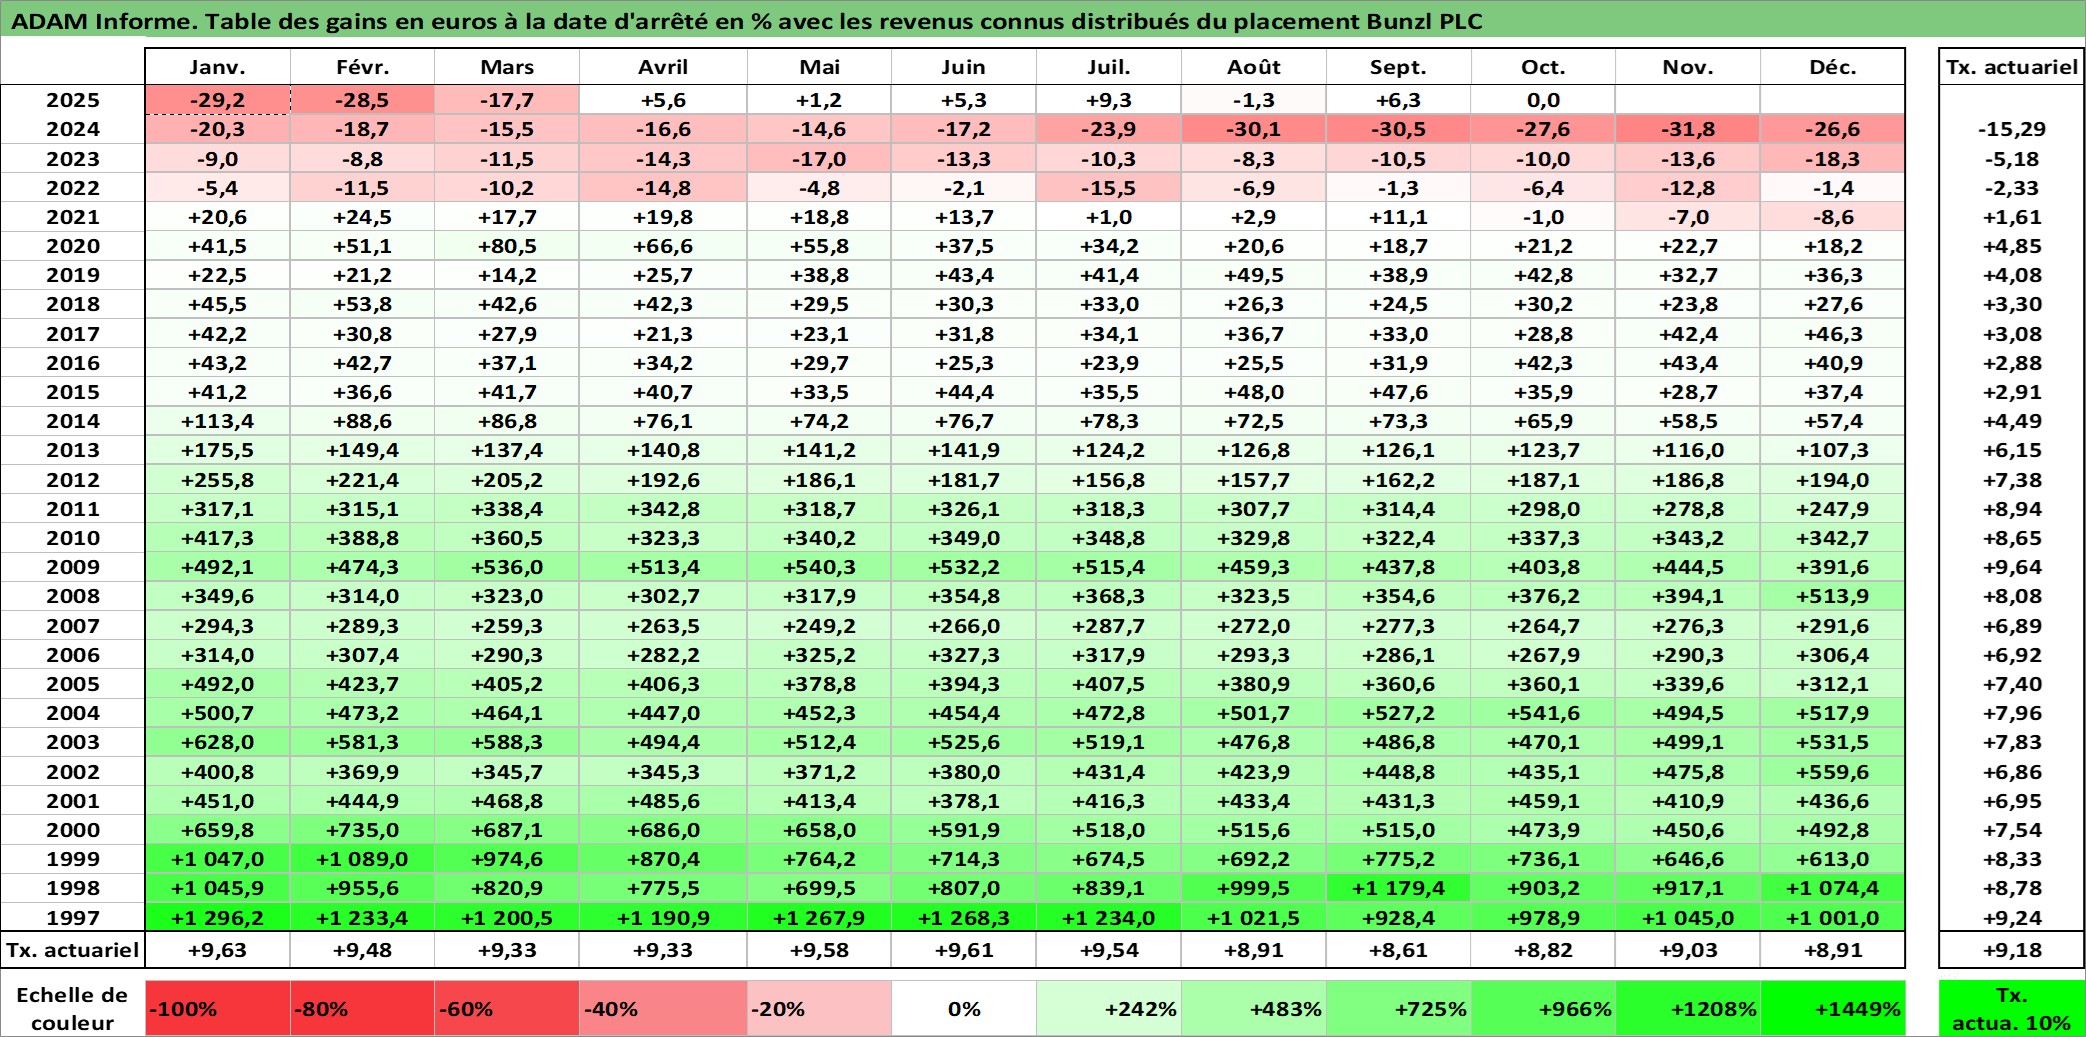Click the +48,0 cell in Août 2015
The width and height of the screenshot is (2086, 1037).
(1254, 392)
